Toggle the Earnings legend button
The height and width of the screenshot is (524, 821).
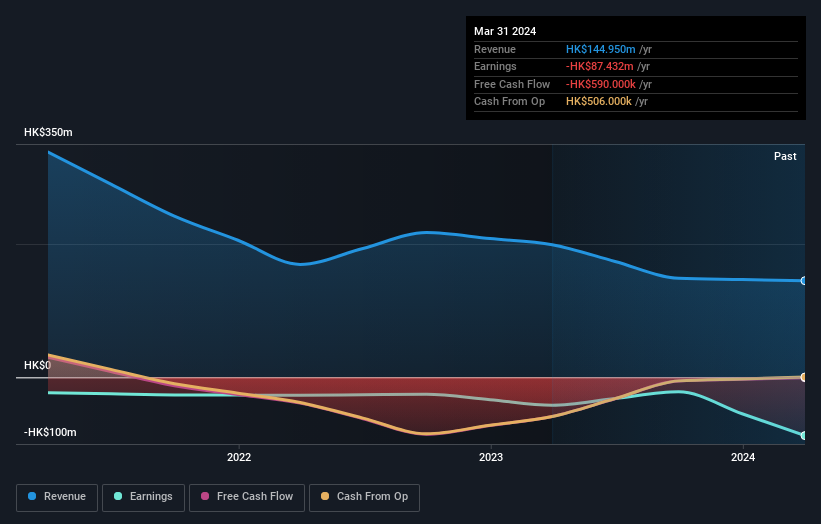click(143, 497)
